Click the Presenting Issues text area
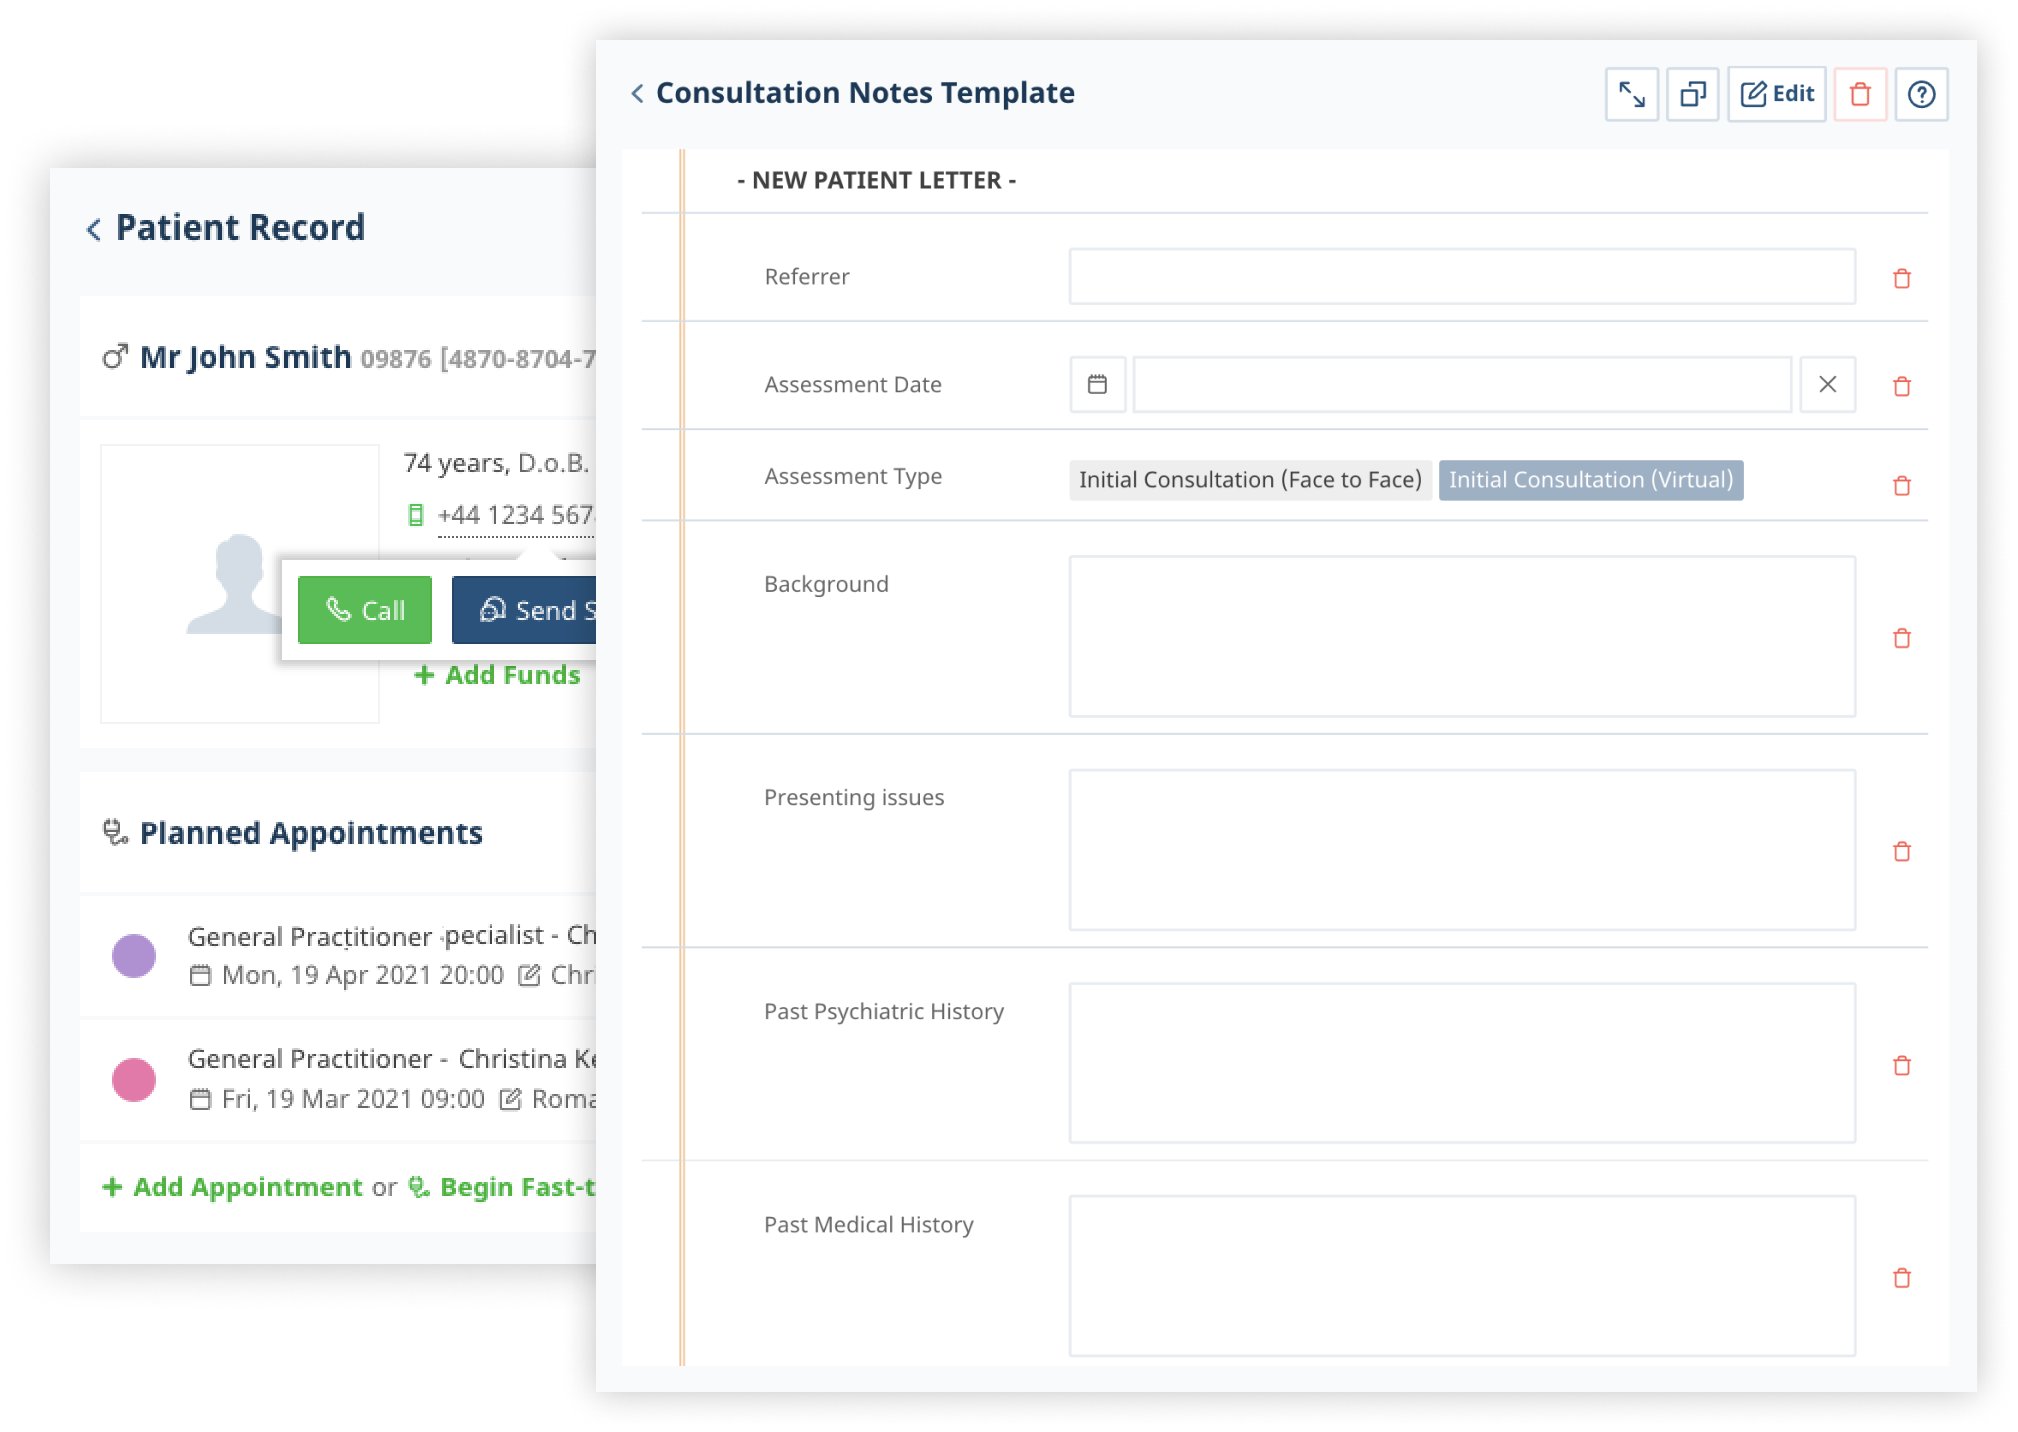This screenshot has width=2018, height=1432. tap(1465, 851)
